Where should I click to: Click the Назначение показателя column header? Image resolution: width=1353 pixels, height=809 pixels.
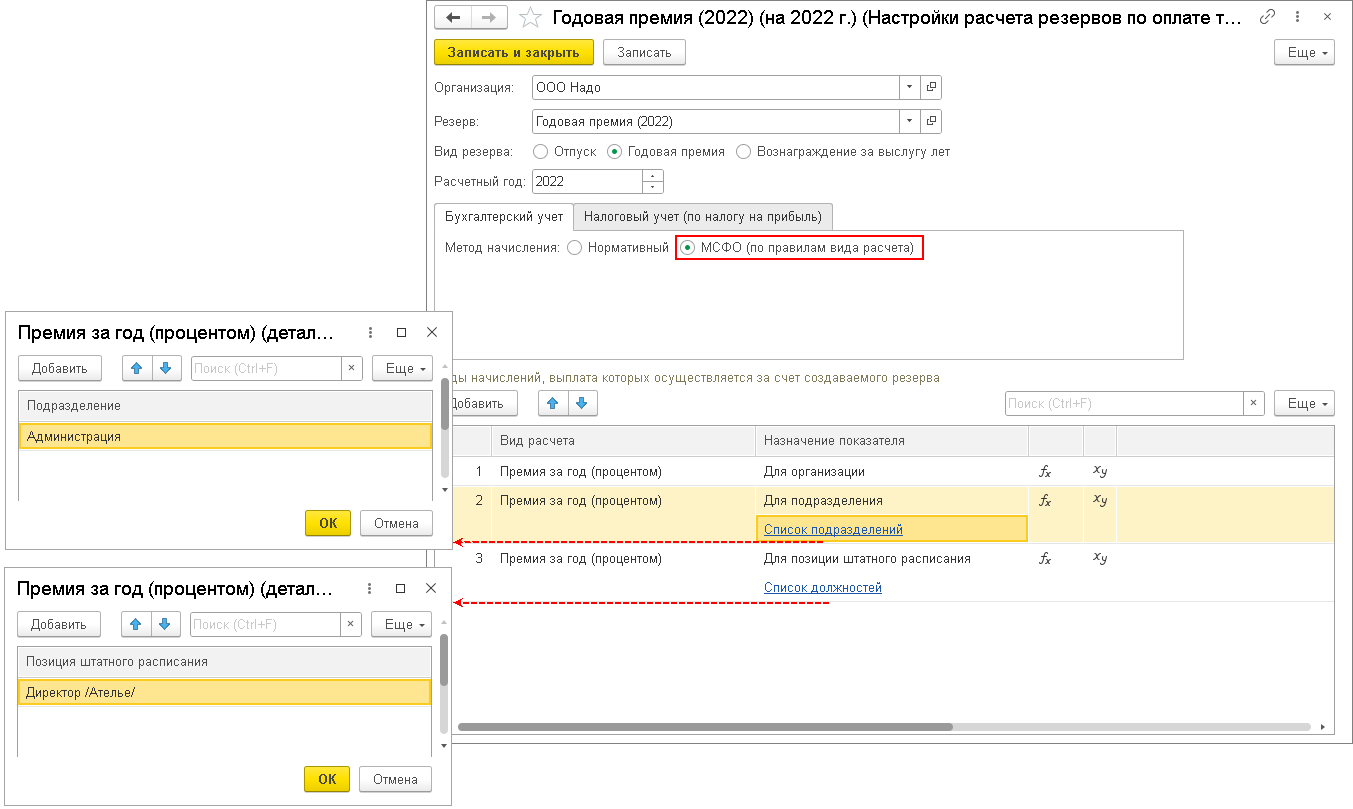point(892,441)
